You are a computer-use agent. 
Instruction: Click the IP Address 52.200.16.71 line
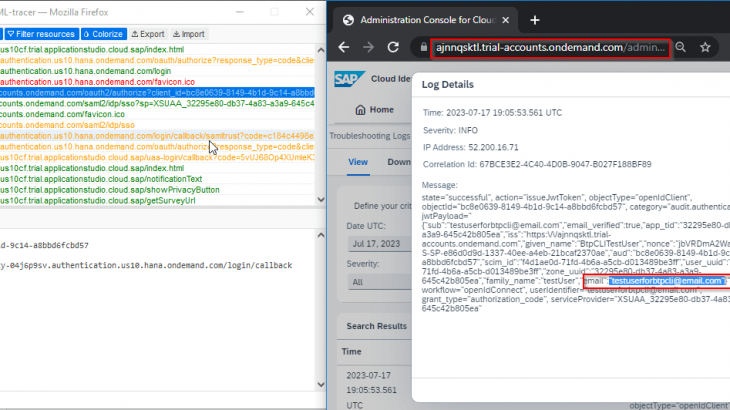pos(470,148)
